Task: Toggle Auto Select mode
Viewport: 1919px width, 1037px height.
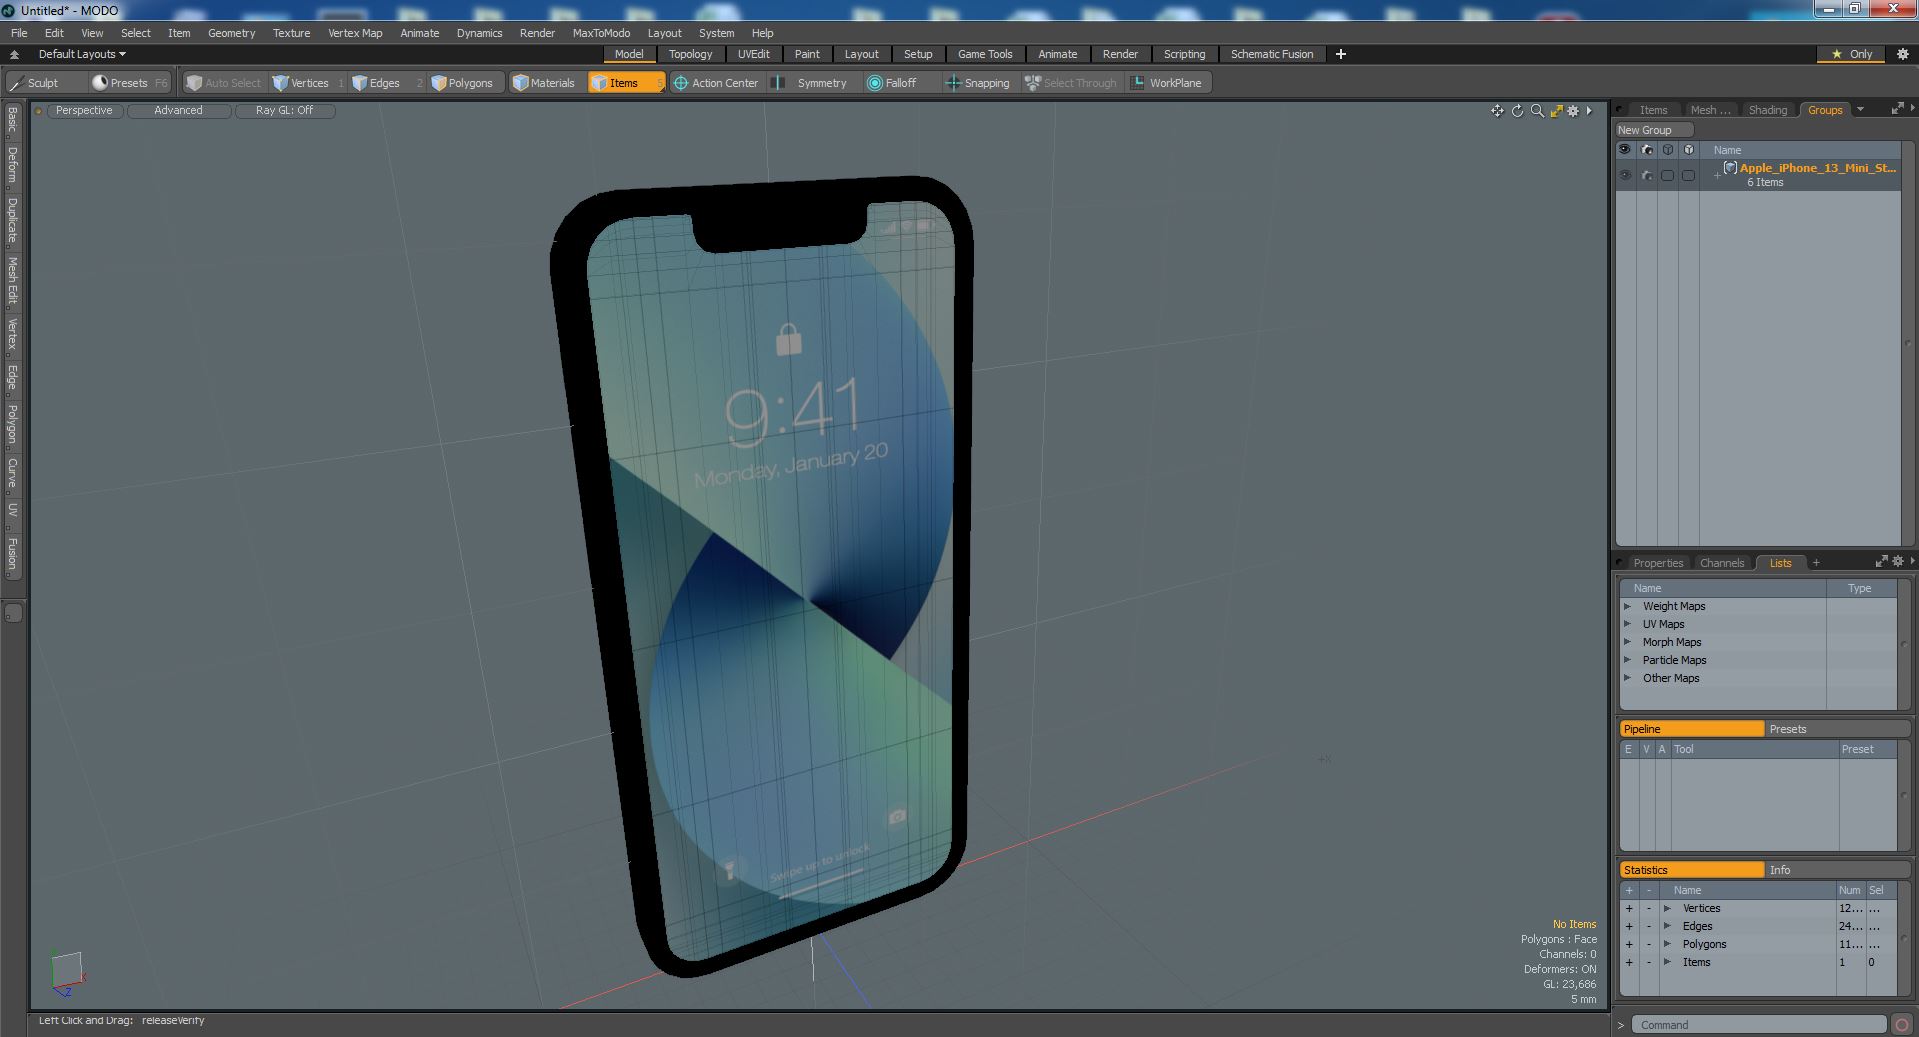Action: click(223, 83)
